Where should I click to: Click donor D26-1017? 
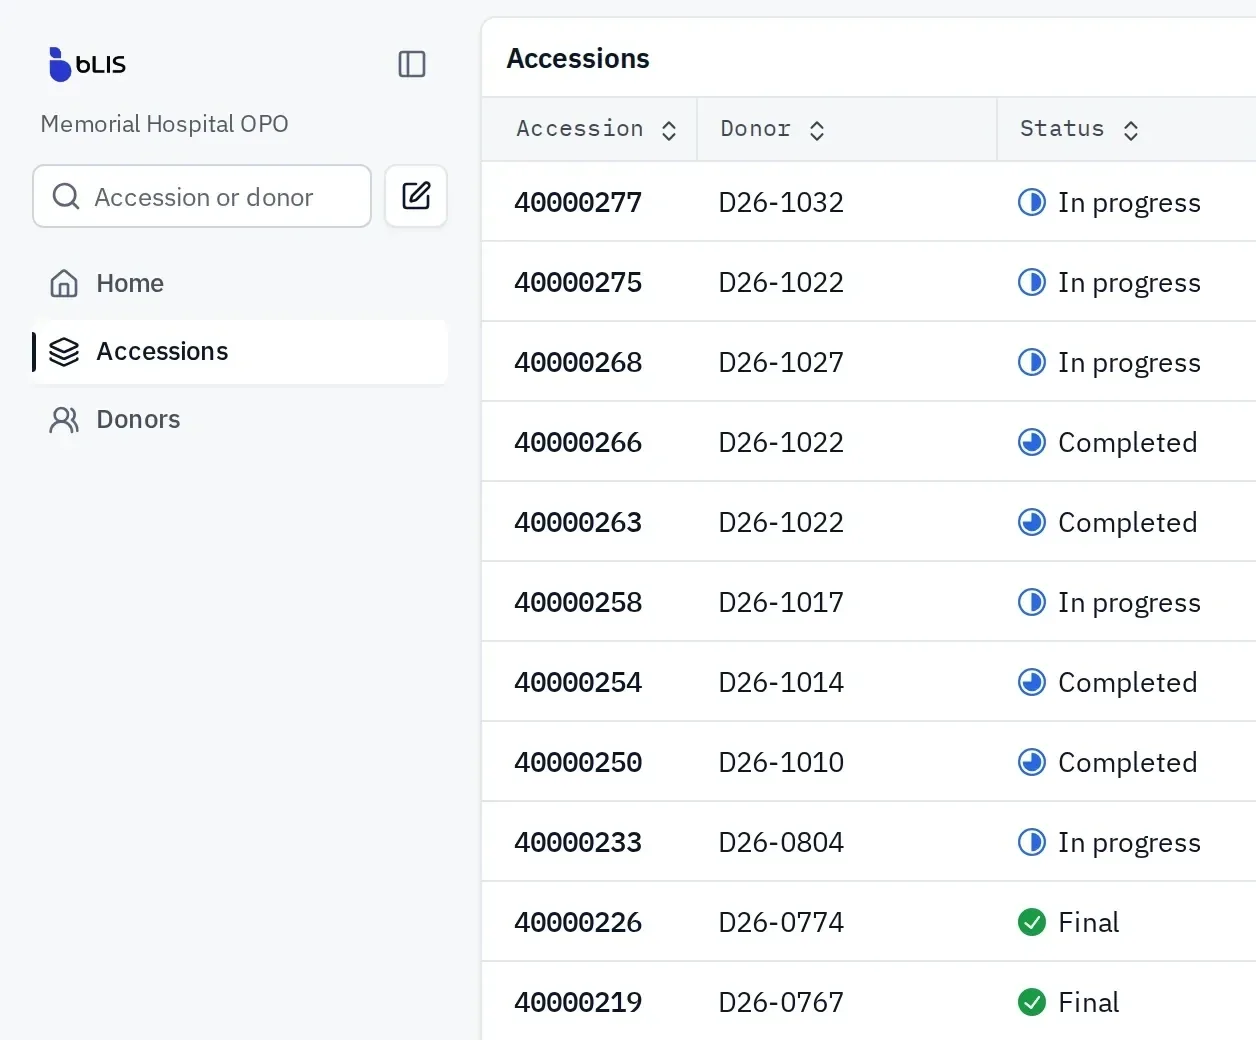tap(781, 602)
